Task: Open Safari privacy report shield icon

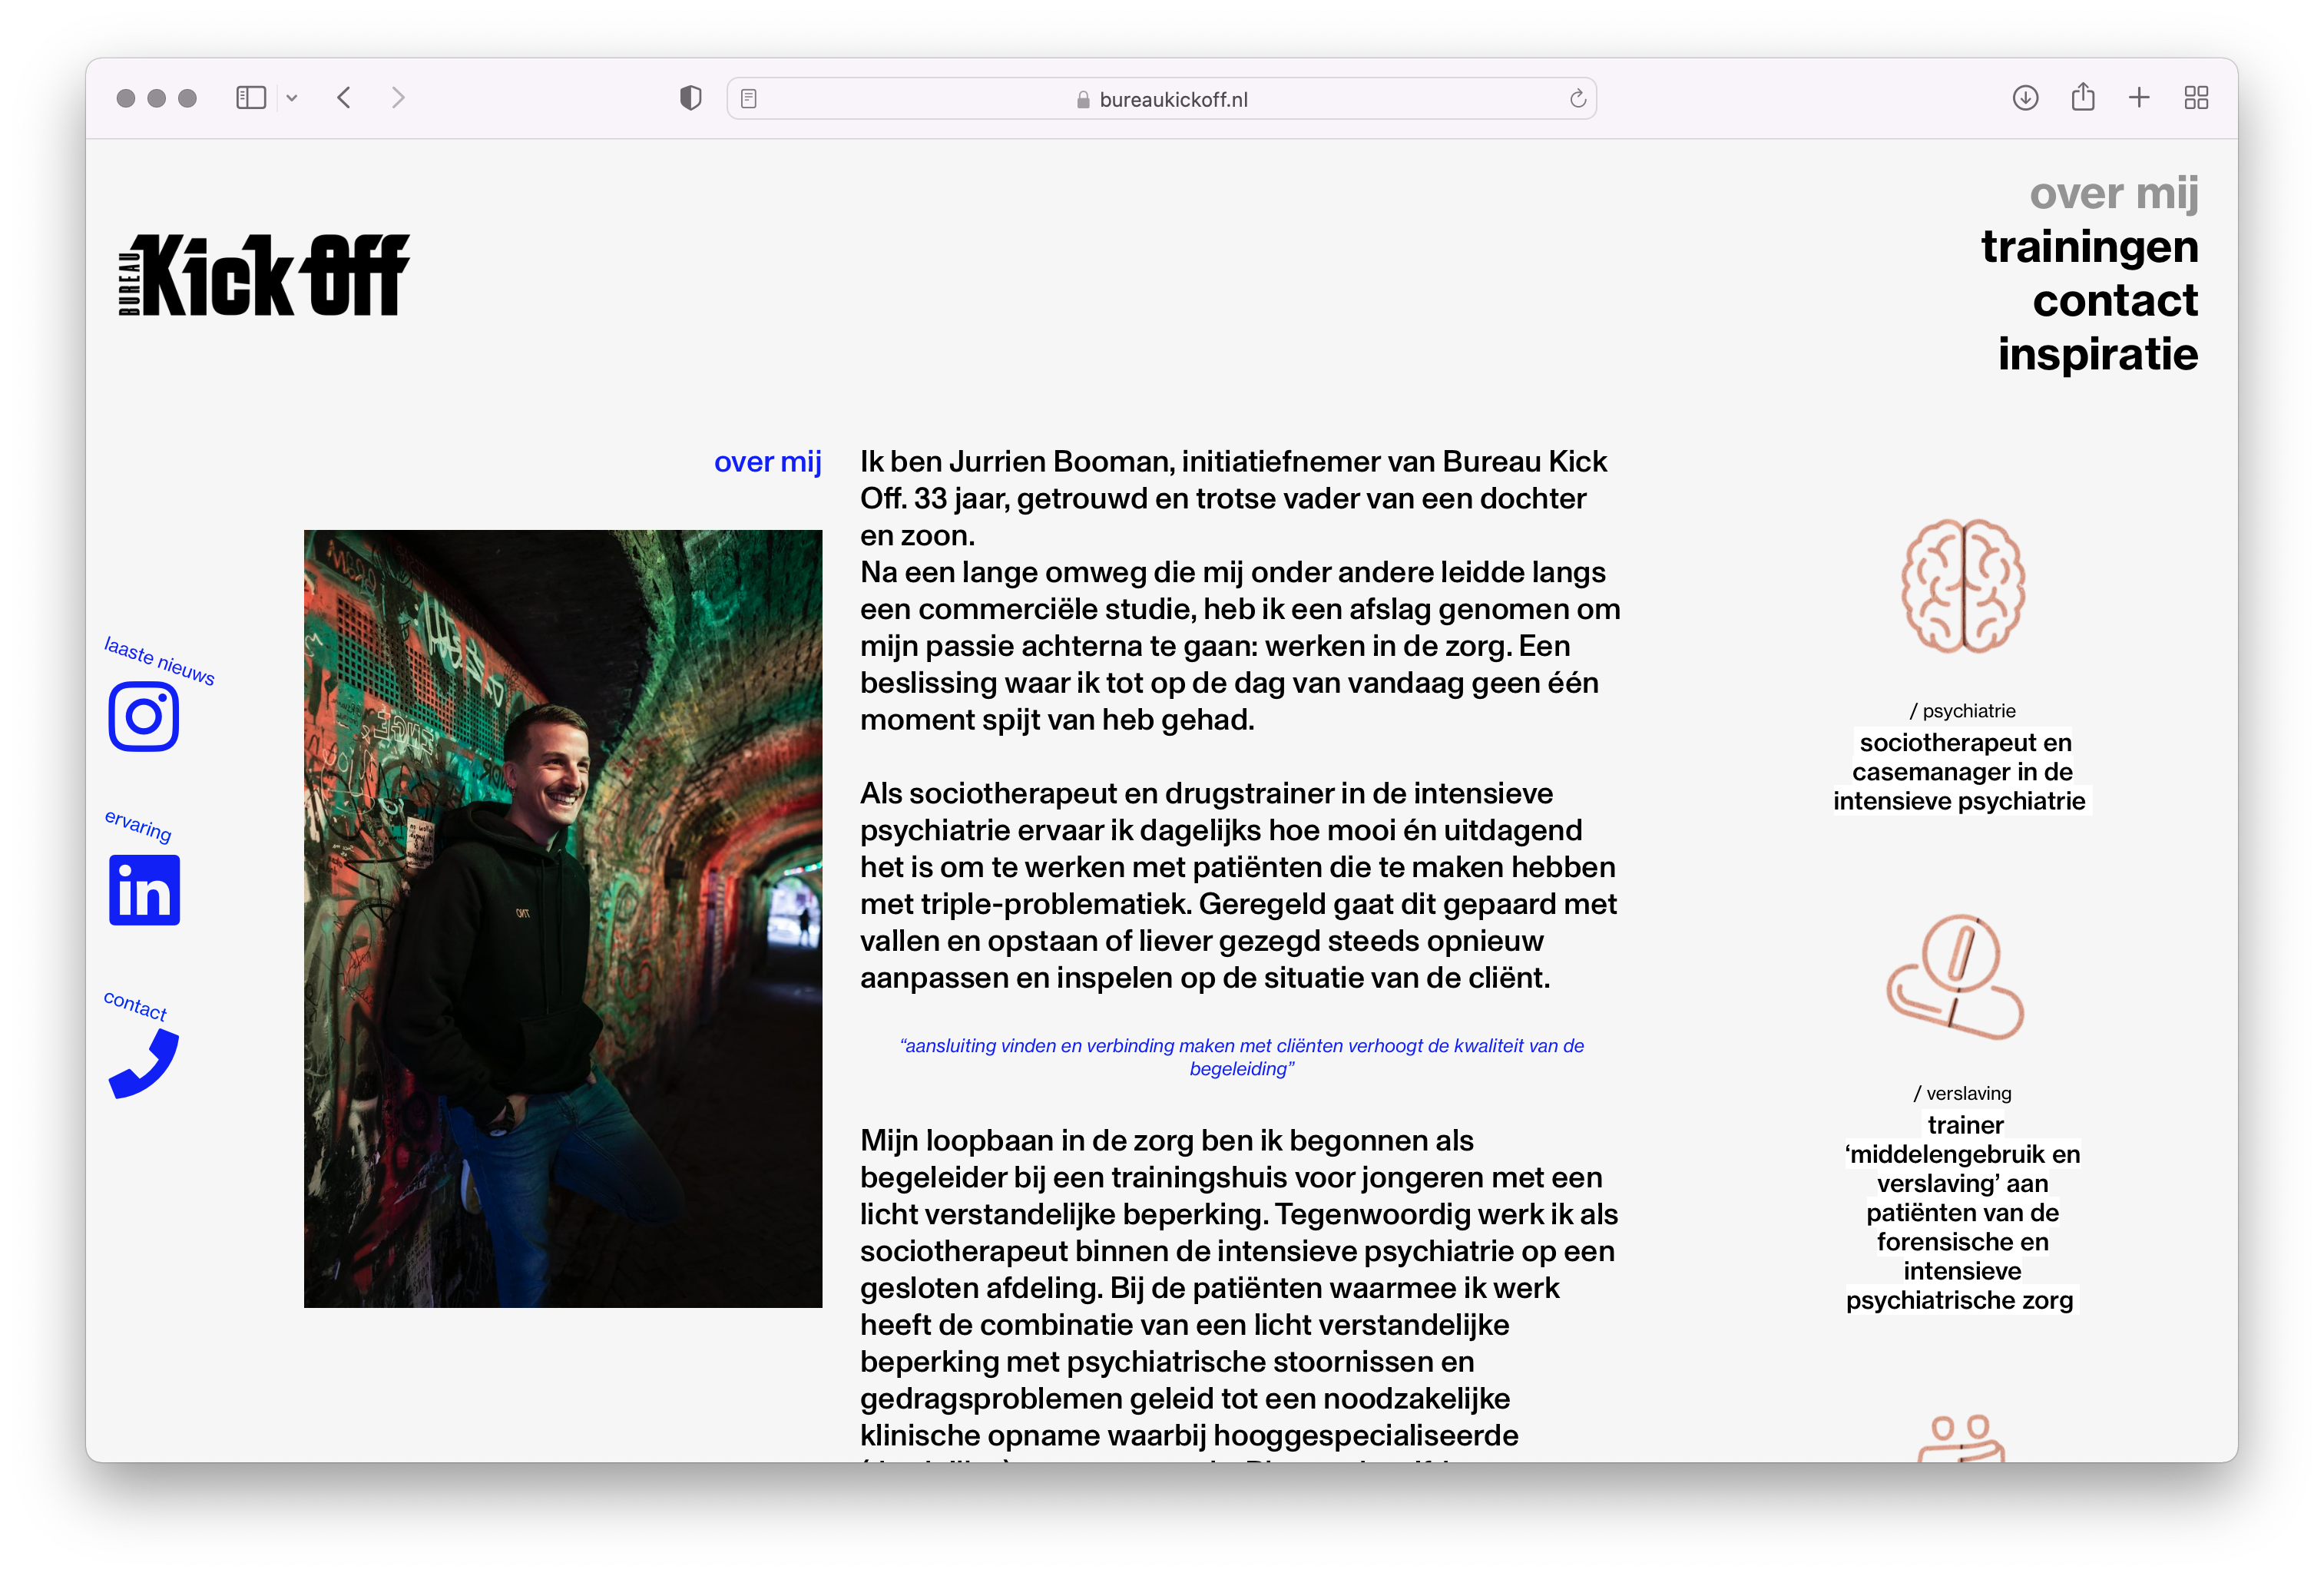Action: [690, 98]
